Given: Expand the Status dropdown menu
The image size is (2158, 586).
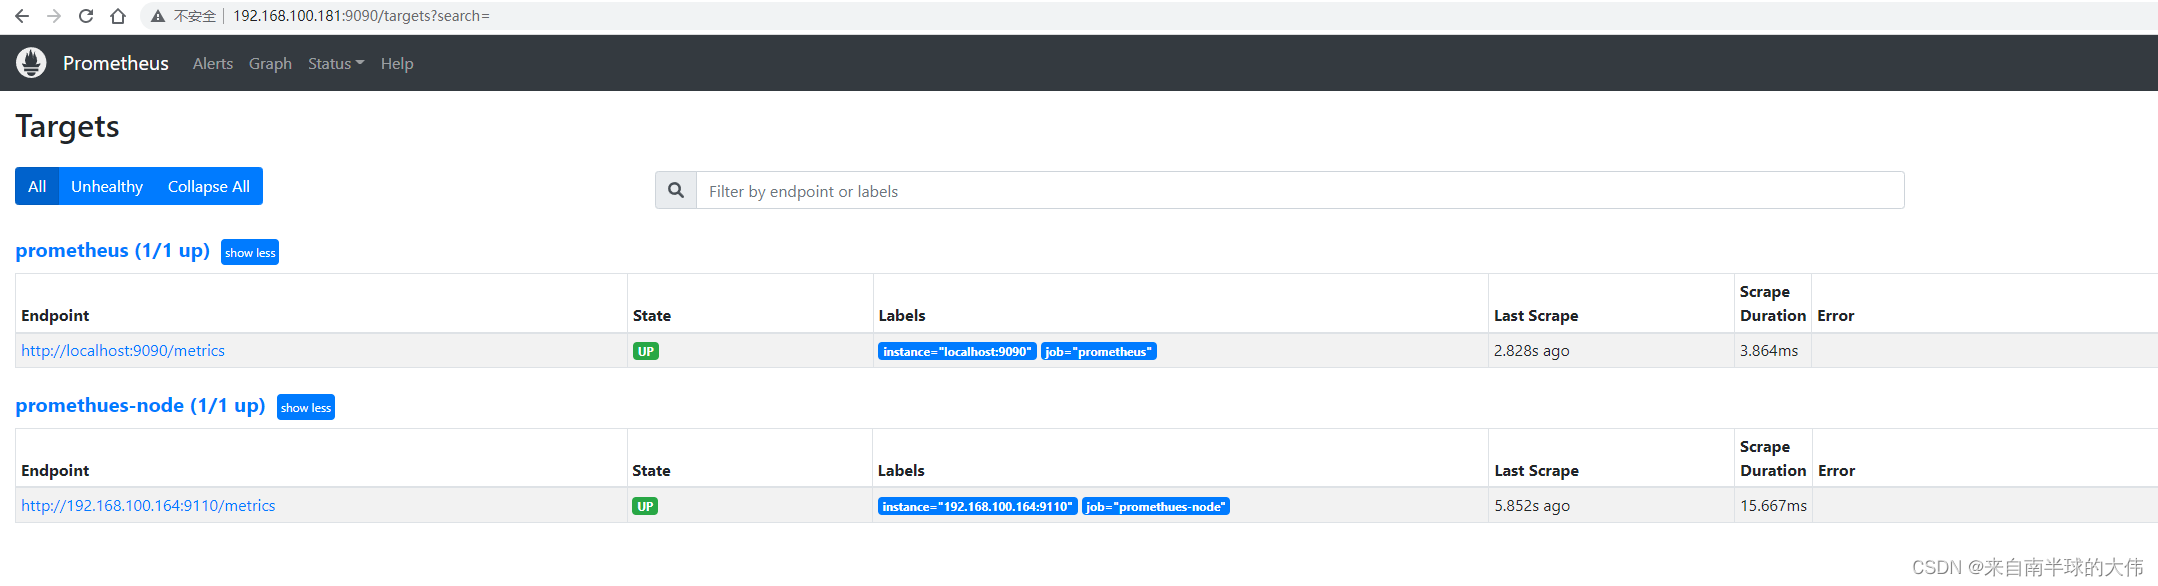Looking at the screenshot, I should click(x=336, y=63).
